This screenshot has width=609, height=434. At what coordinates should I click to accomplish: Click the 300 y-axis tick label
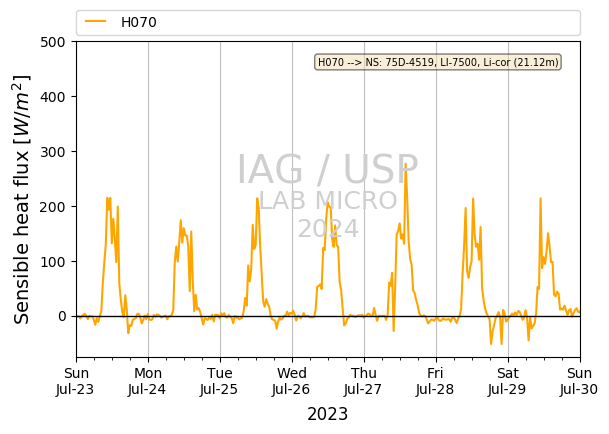click(x=53, y=152)
